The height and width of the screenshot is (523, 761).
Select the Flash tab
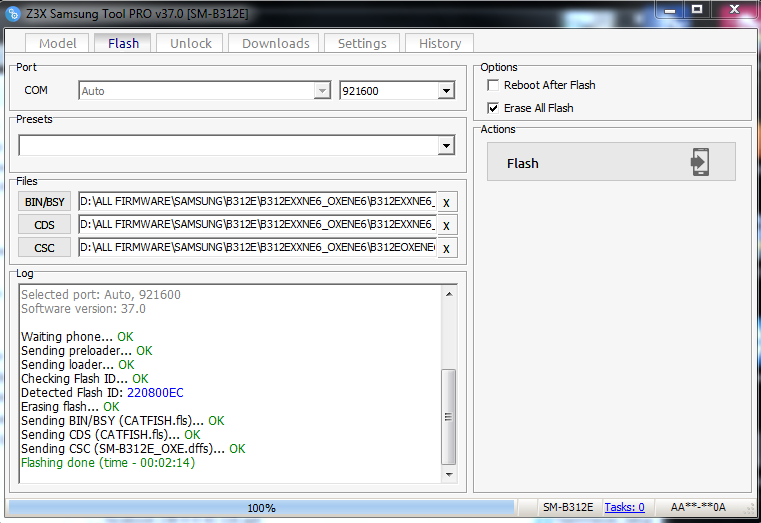point(123,43)
